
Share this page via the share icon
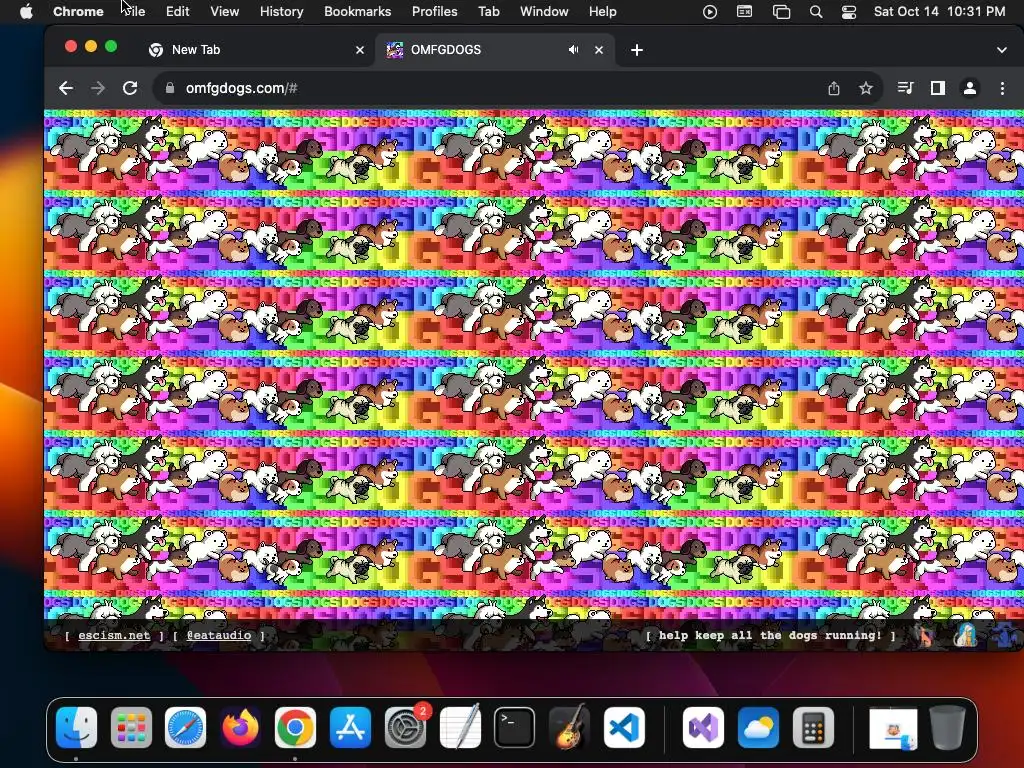(834, 88)
